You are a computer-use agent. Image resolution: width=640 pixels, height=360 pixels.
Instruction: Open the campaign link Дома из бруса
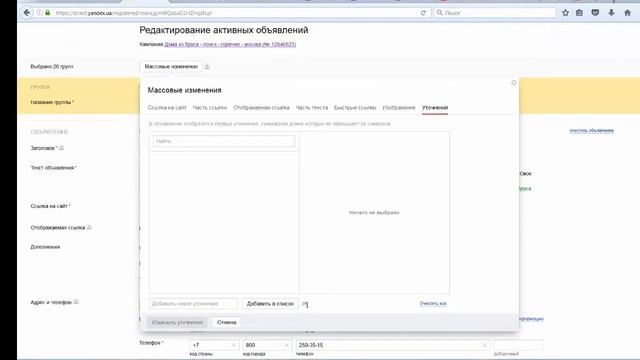tap(230, 44)
